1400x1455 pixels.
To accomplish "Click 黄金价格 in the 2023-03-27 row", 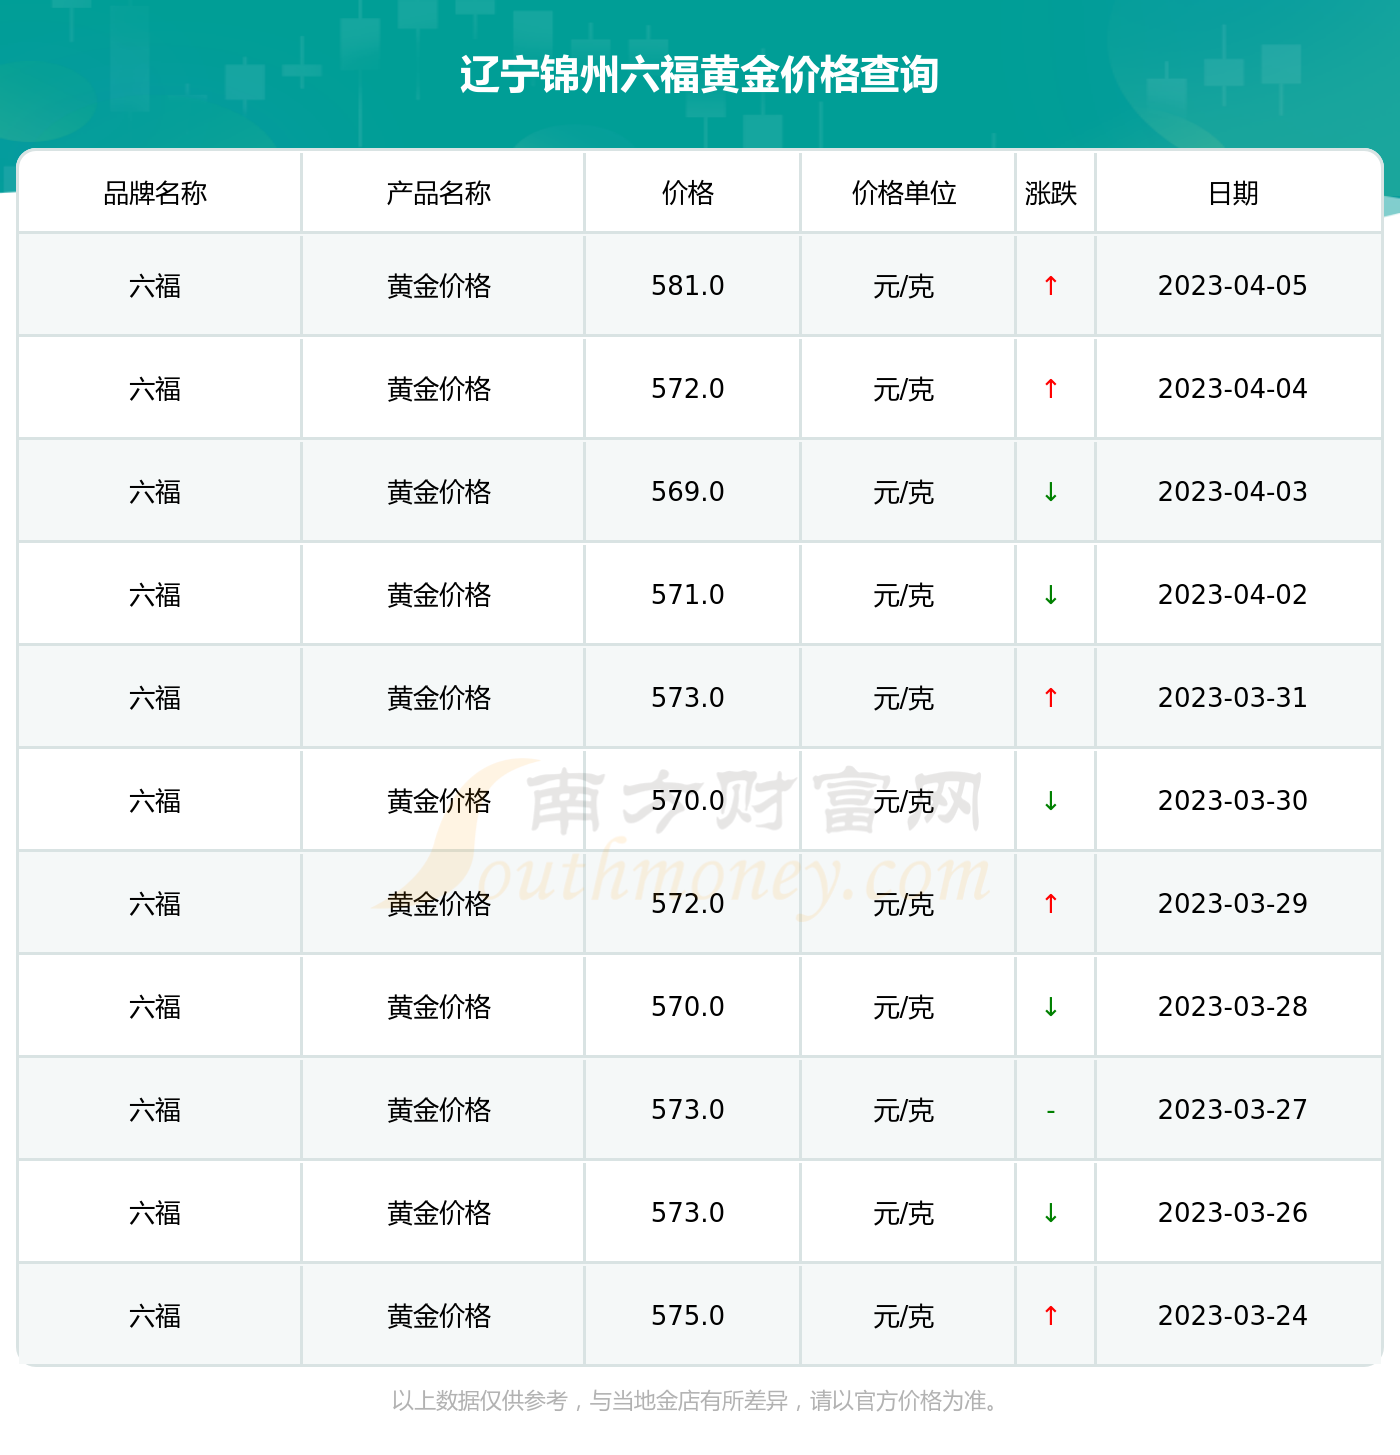I will point(439,1110).
